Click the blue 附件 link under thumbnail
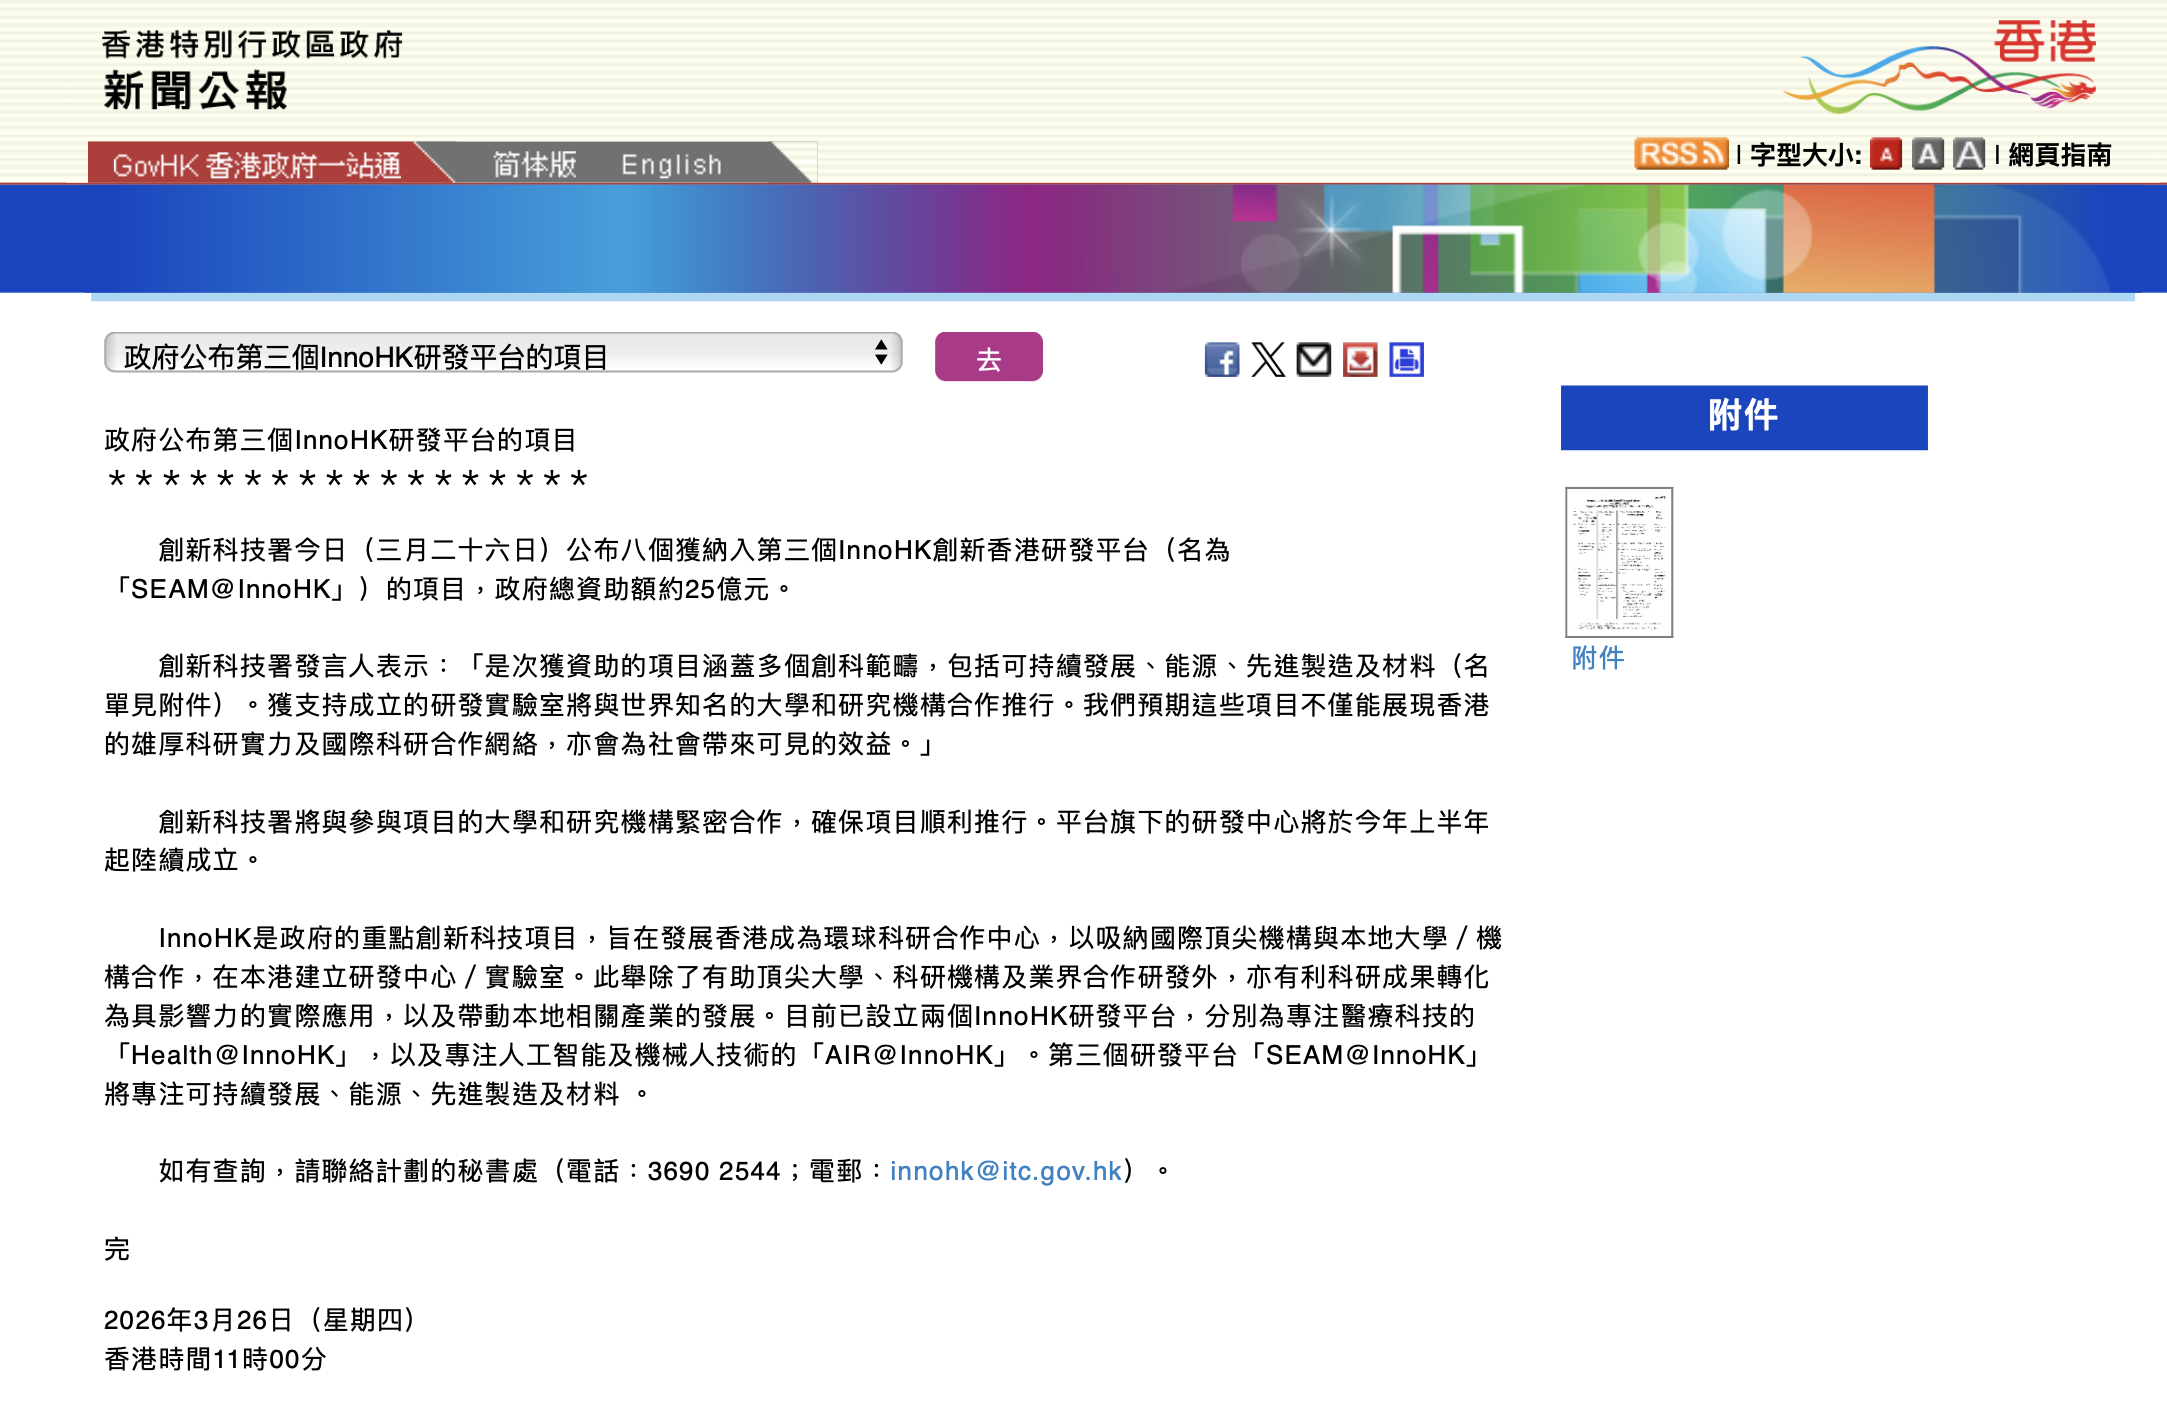The width and height of the screenshot is (2167, 1408). [1597, 658]
